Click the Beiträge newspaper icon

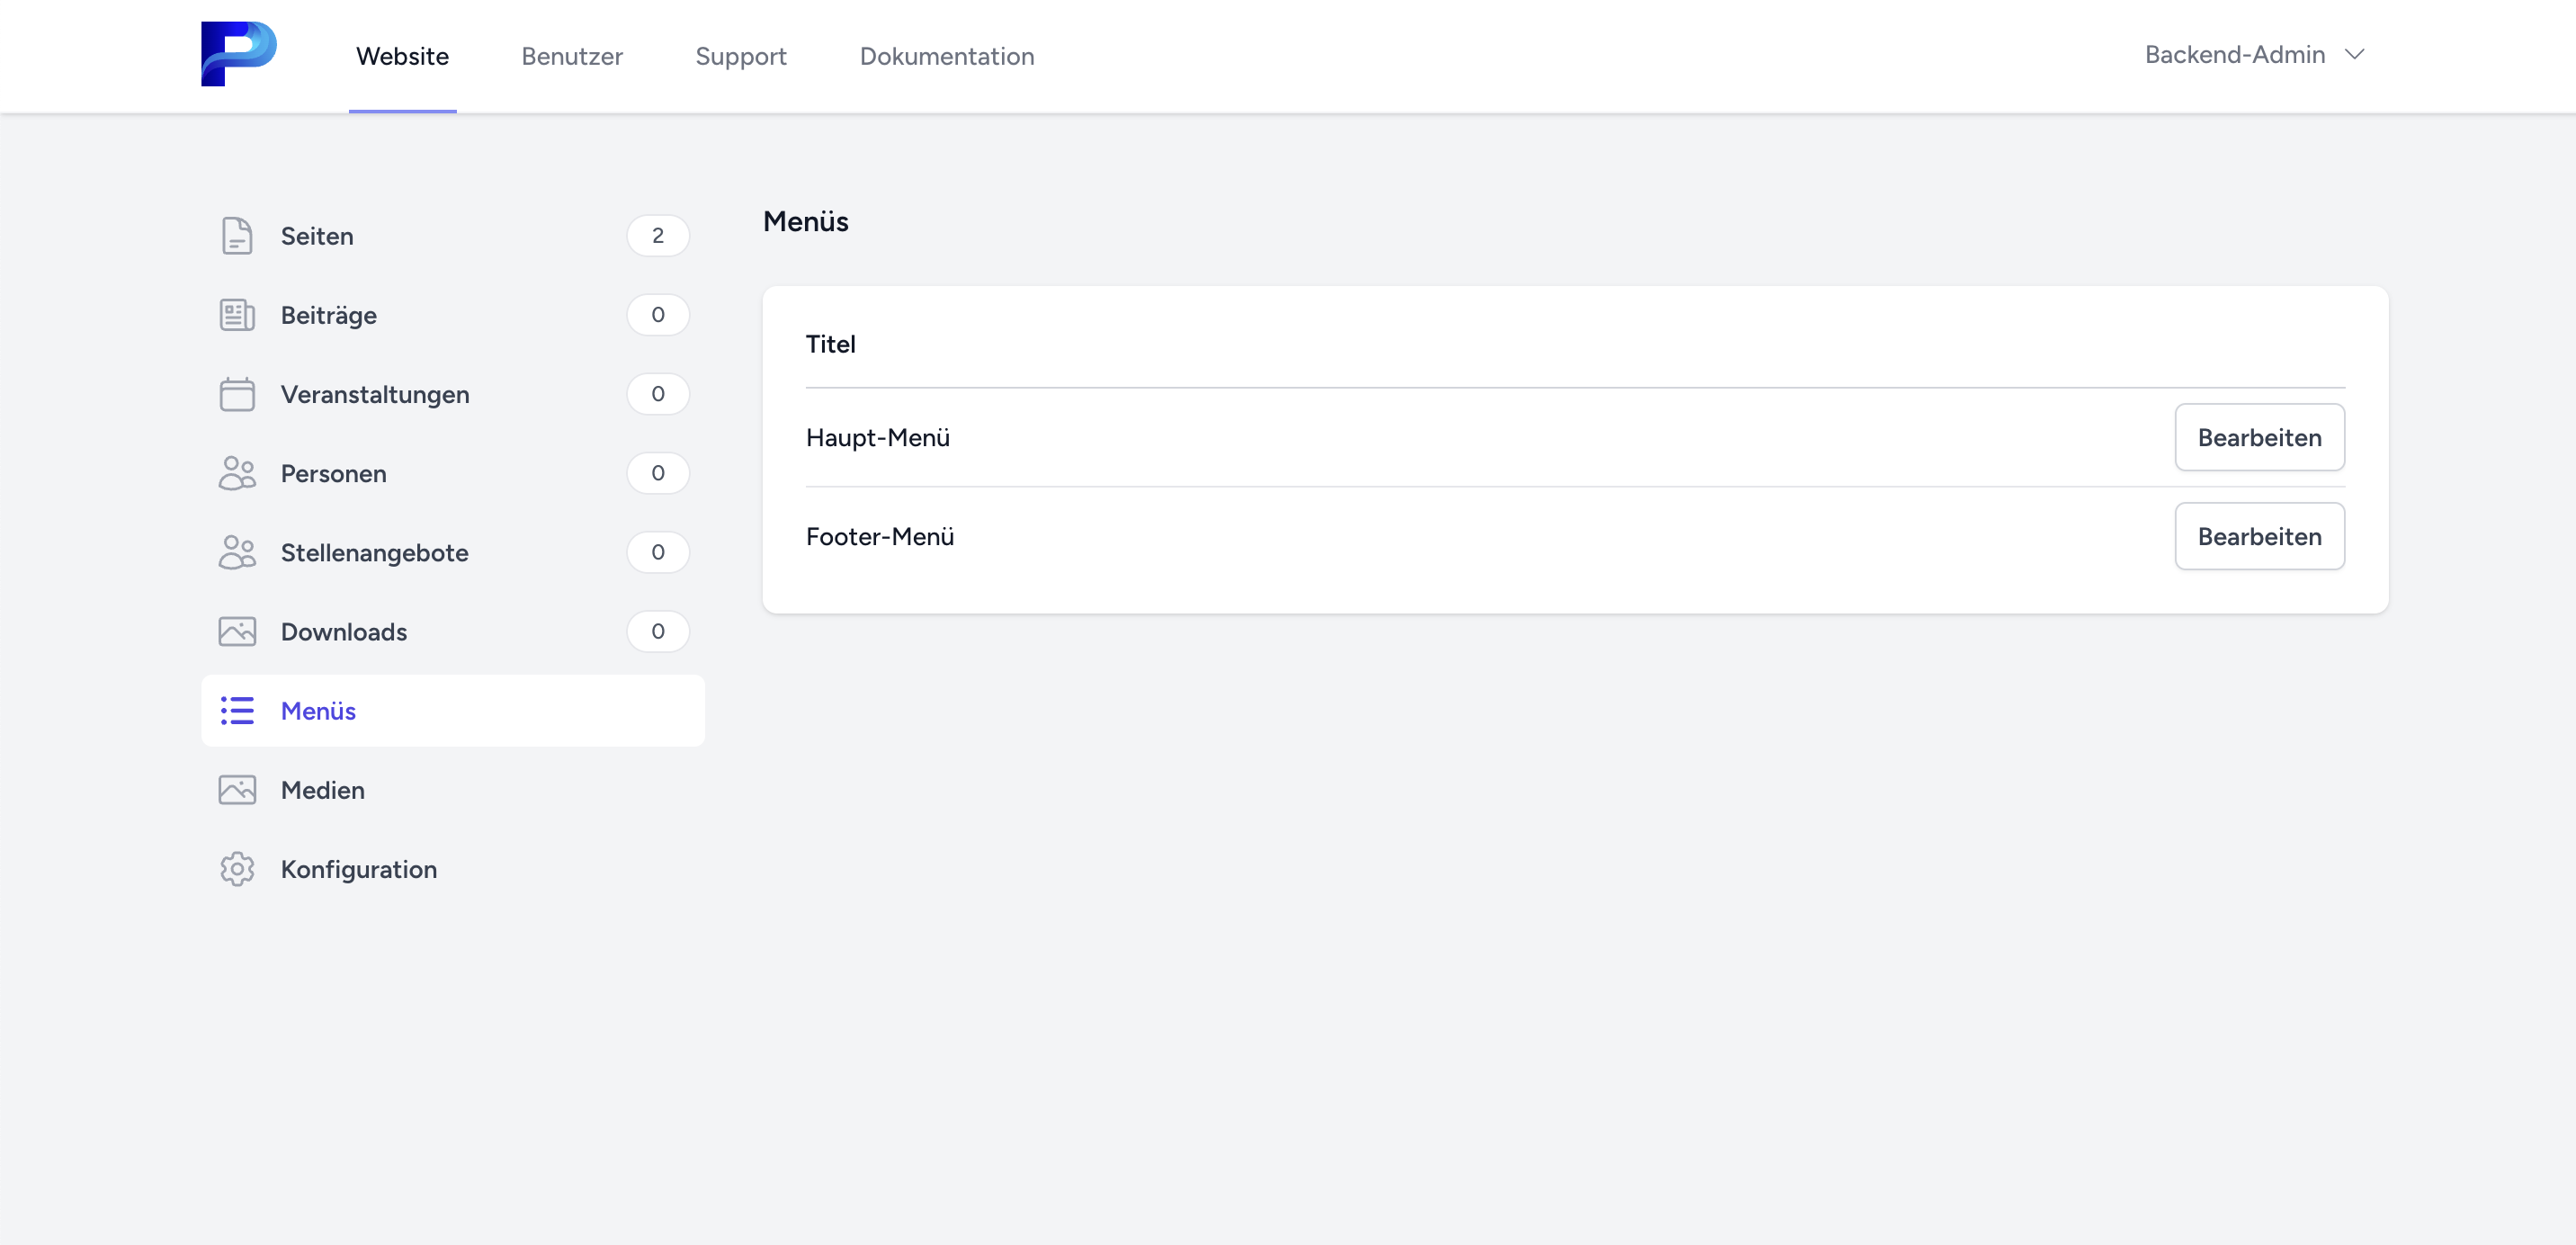(x=237, y=315)
